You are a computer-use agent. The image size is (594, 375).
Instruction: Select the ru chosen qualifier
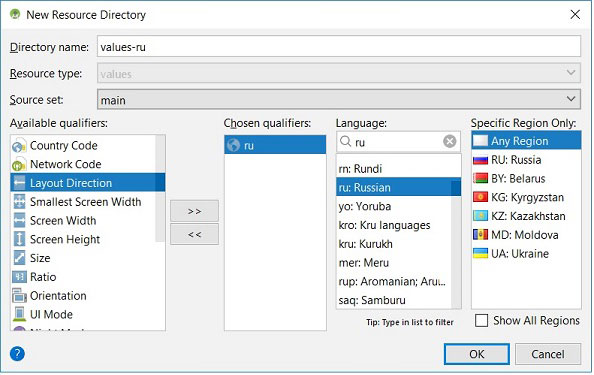click(275, 145)
